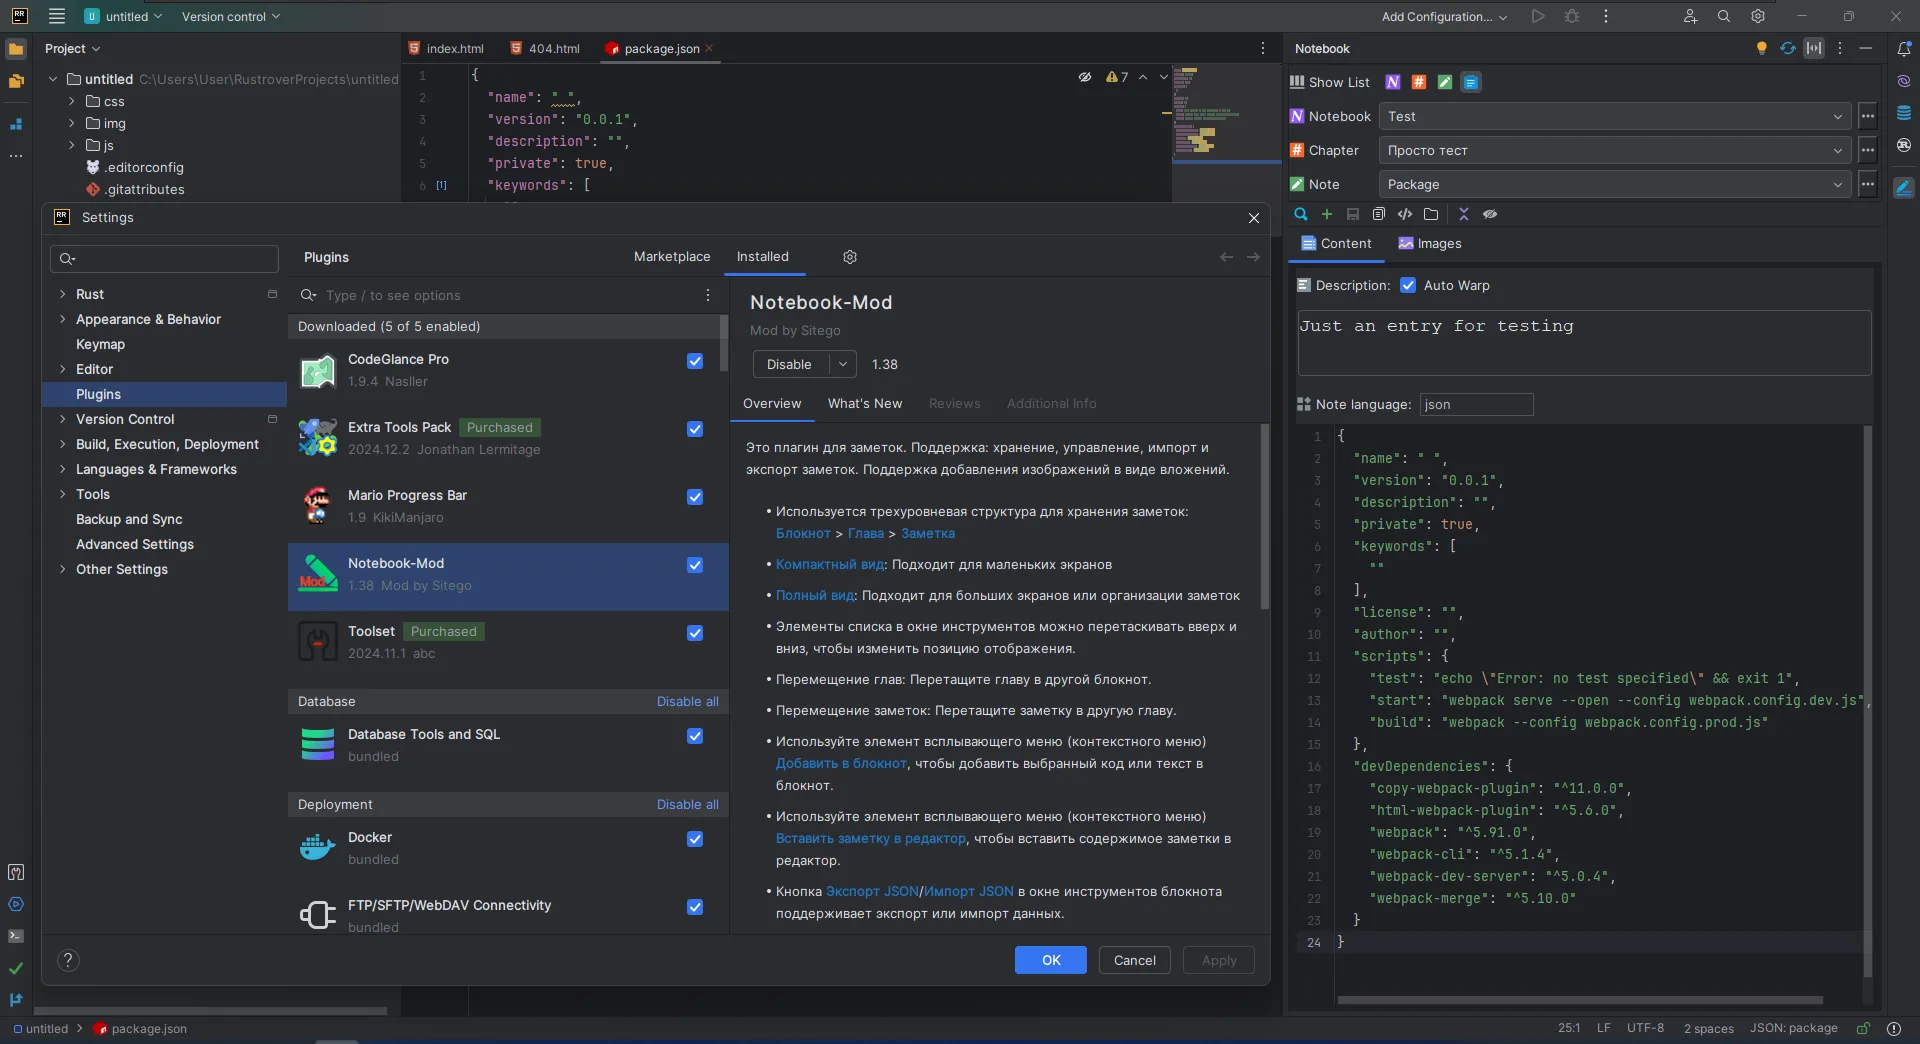Click the Run configuration play icon

point(1538,16)
